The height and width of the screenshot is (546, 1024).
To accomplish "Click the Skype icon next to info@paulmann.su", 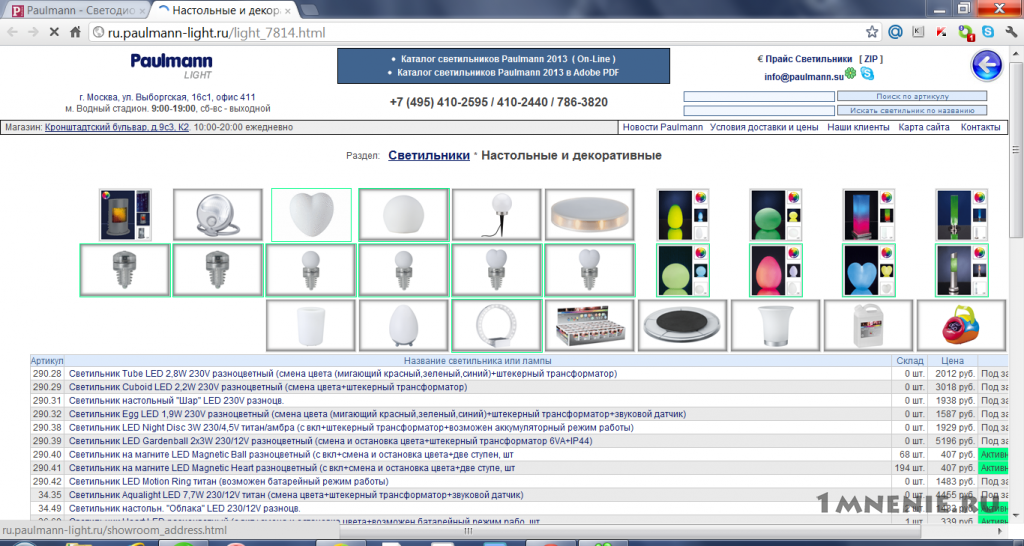I will 867,74.
